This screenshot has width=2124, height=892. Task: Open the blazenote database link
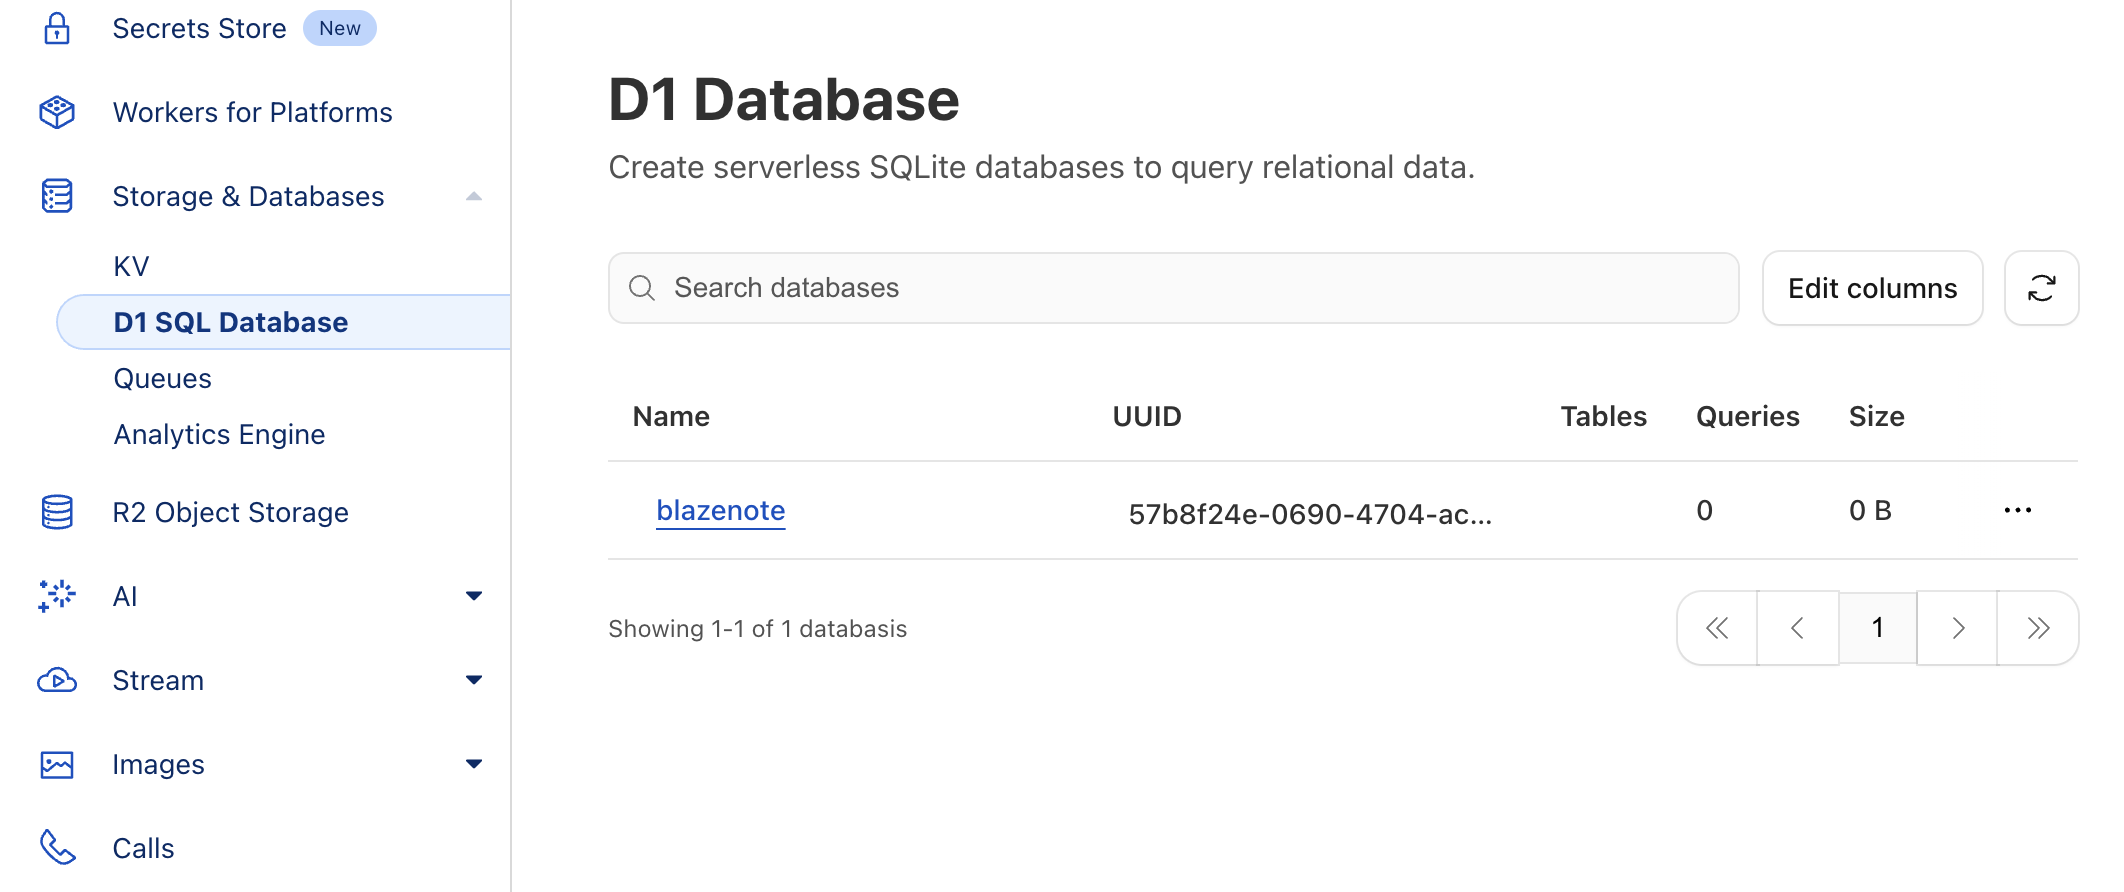tap(720, 511)
